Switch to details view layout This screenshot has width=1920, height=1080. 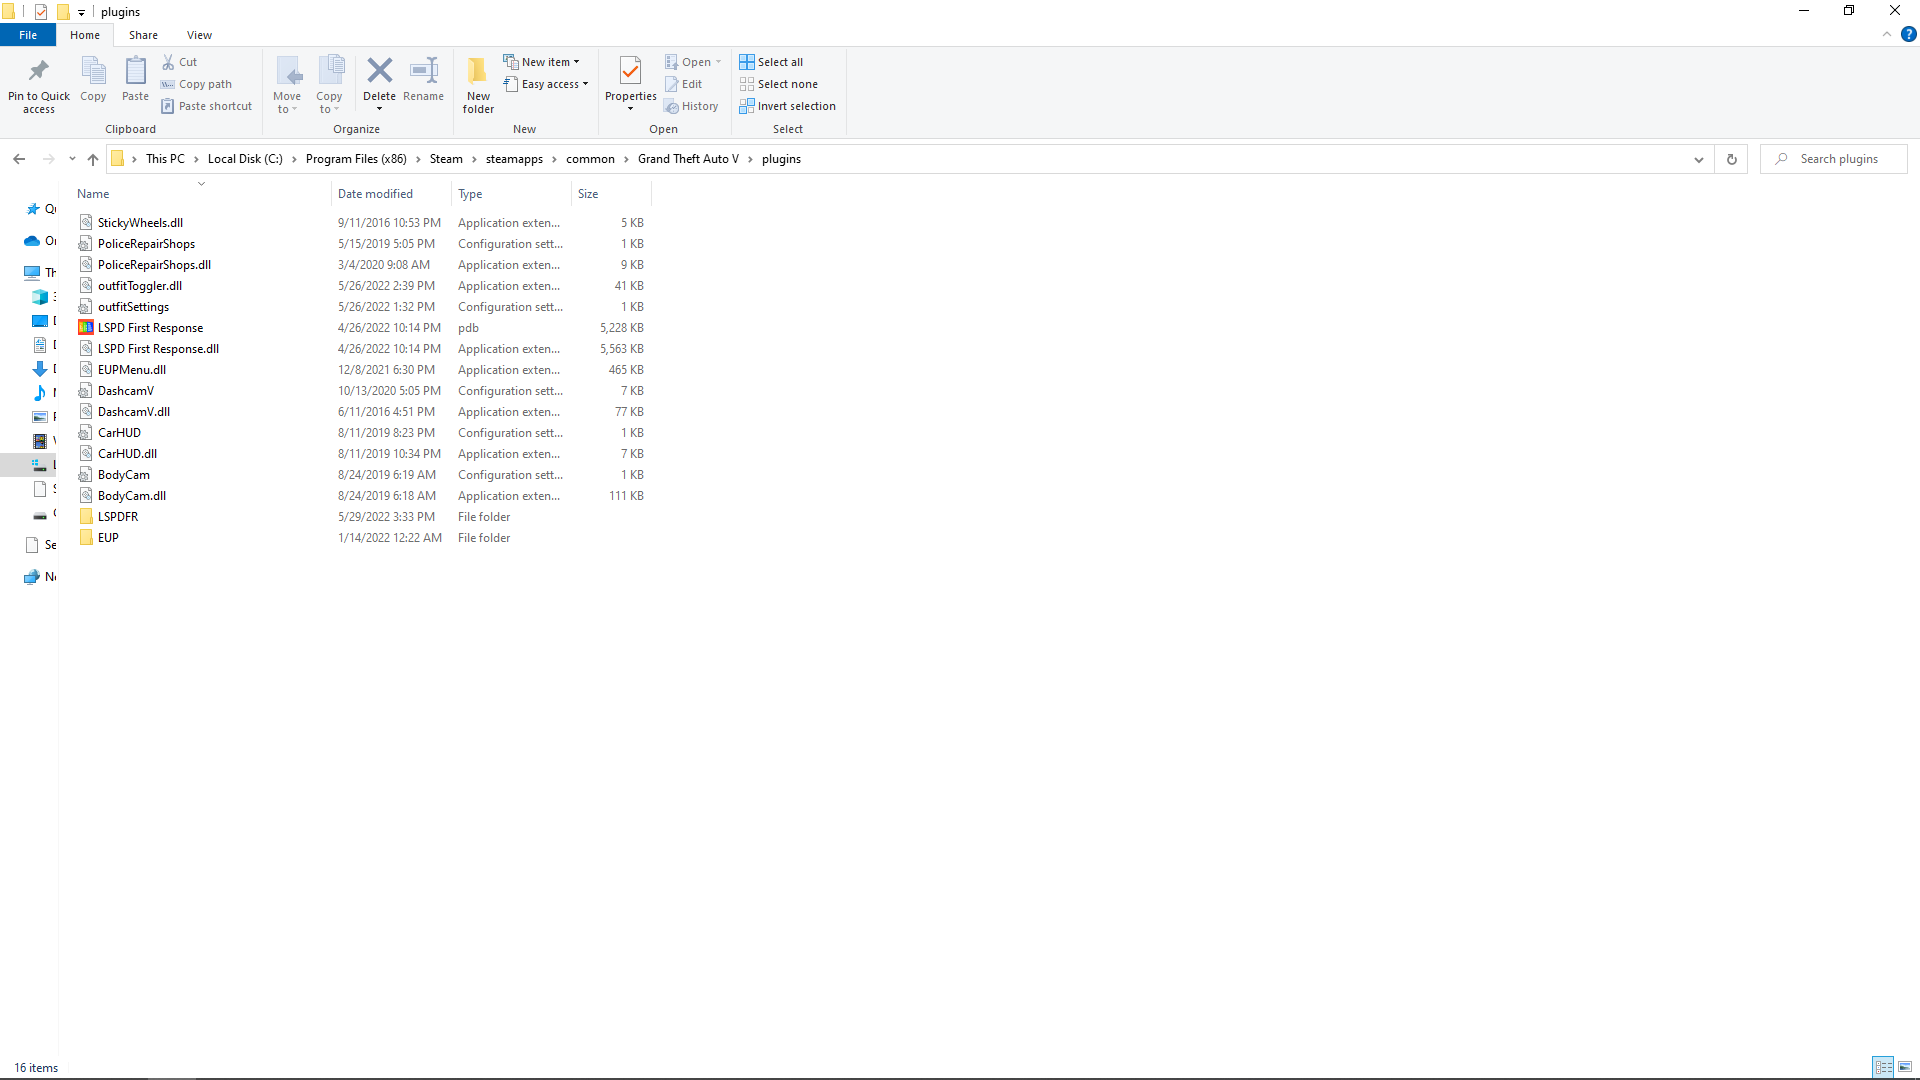pos(1883,1067)
